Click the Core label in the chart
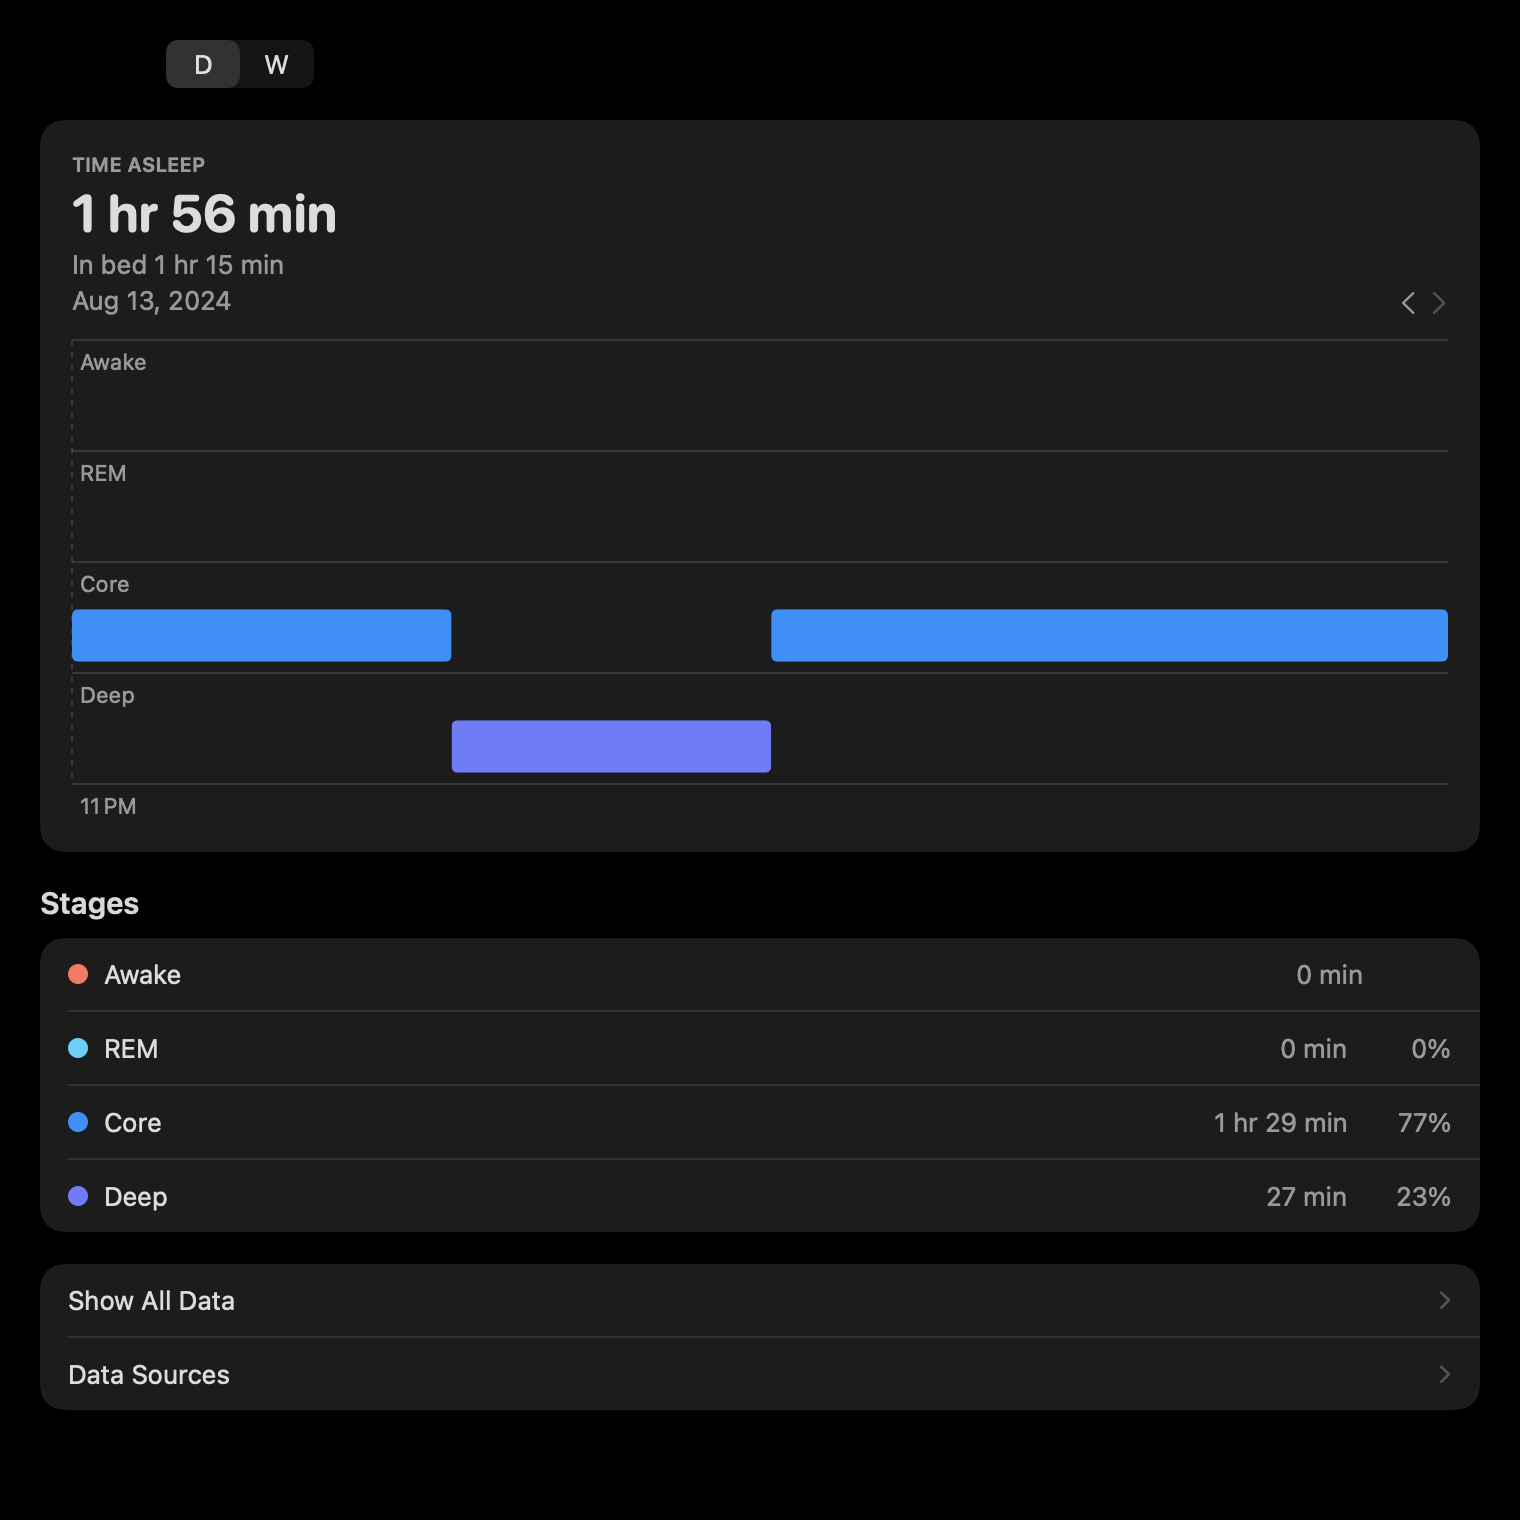1520x1520 pixels. coord(105,584)
